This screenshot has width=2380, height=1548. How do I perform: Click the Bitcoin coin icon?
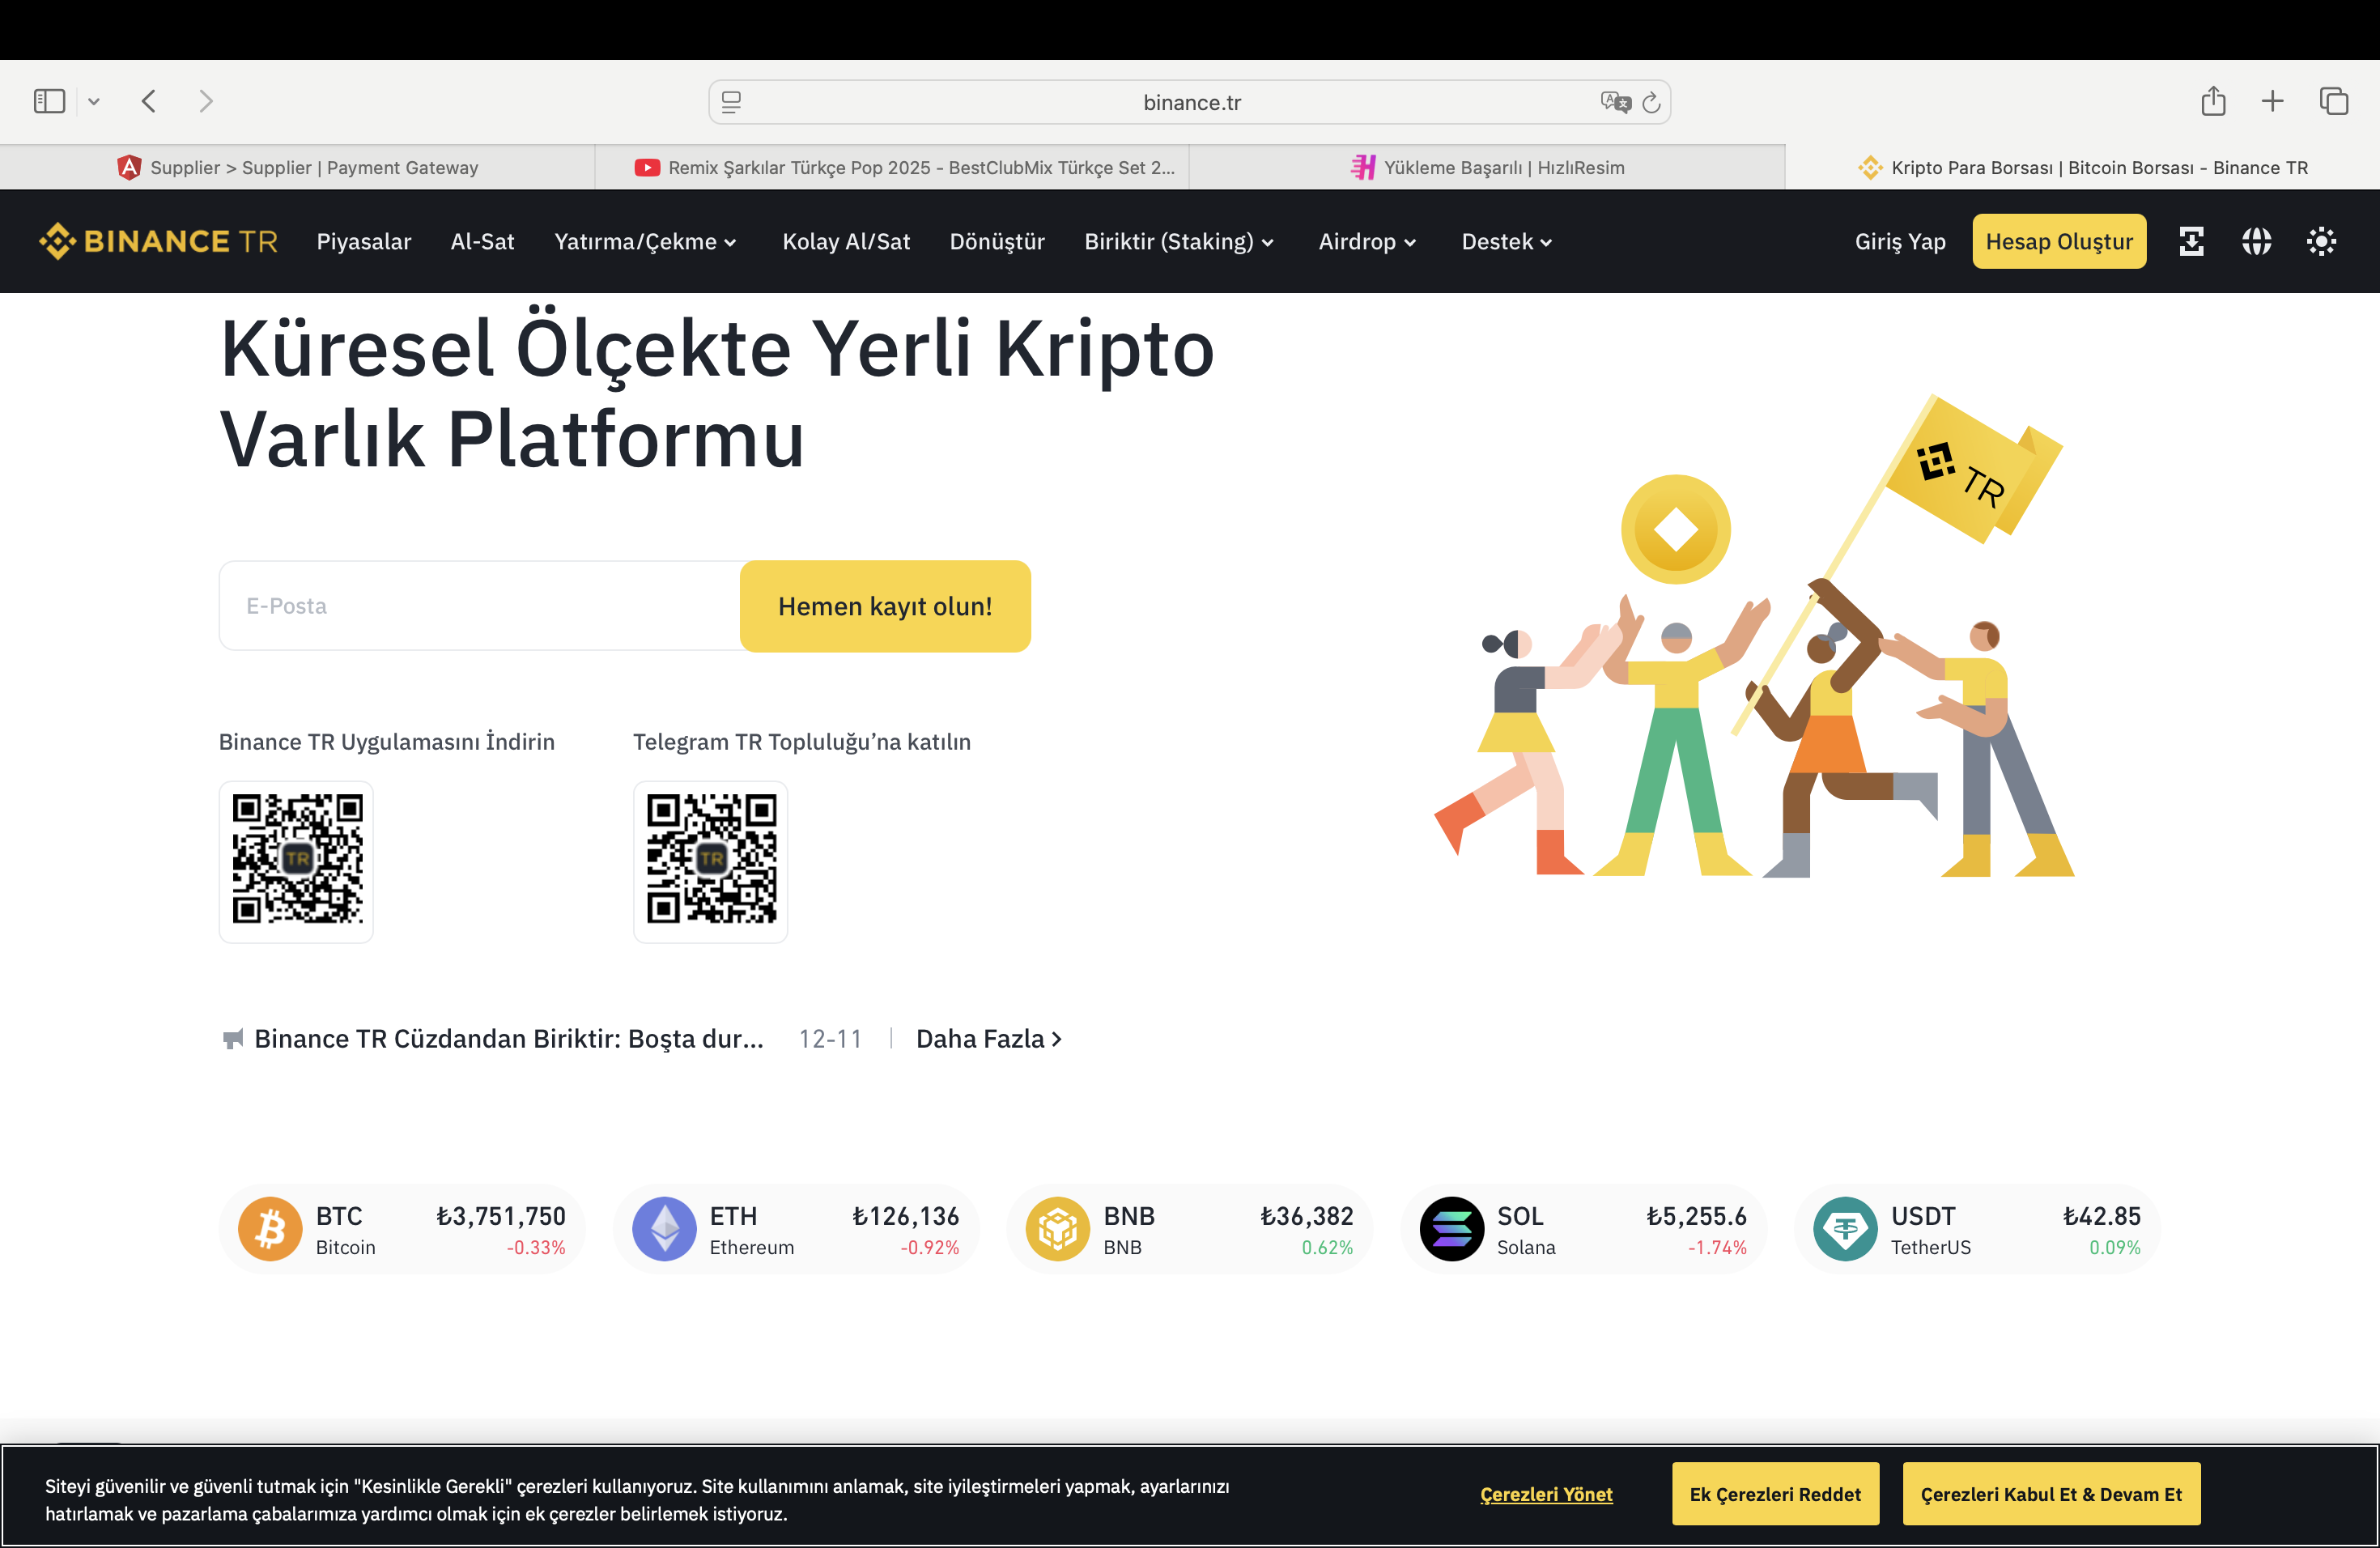pos(270,1229)
